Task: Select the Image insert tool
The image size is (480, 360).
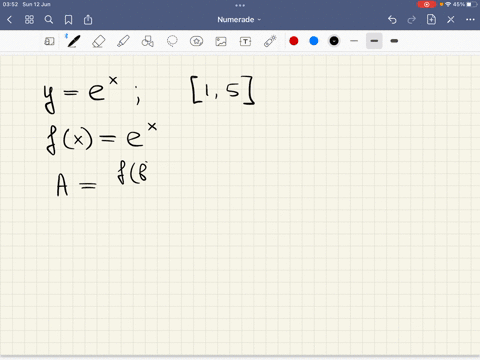Action: pyautogui.click(x=221, y=41)
